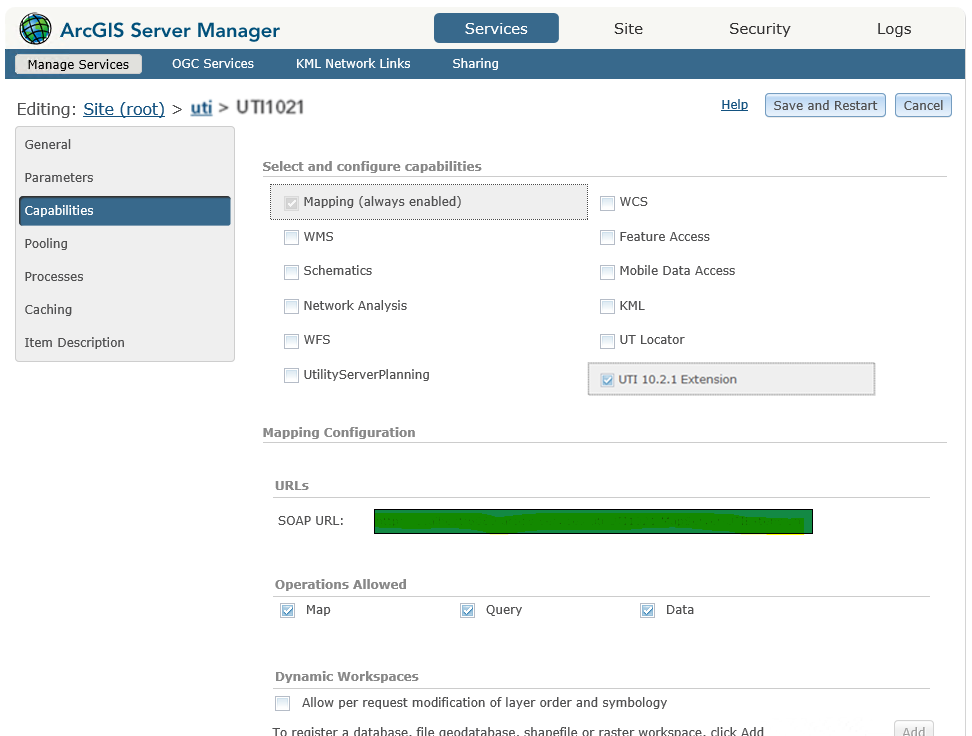Click the 'Dynamic Workspaces' heading
Image resolution: width=972 pixels, height=736 pixels.
(347, 676)
